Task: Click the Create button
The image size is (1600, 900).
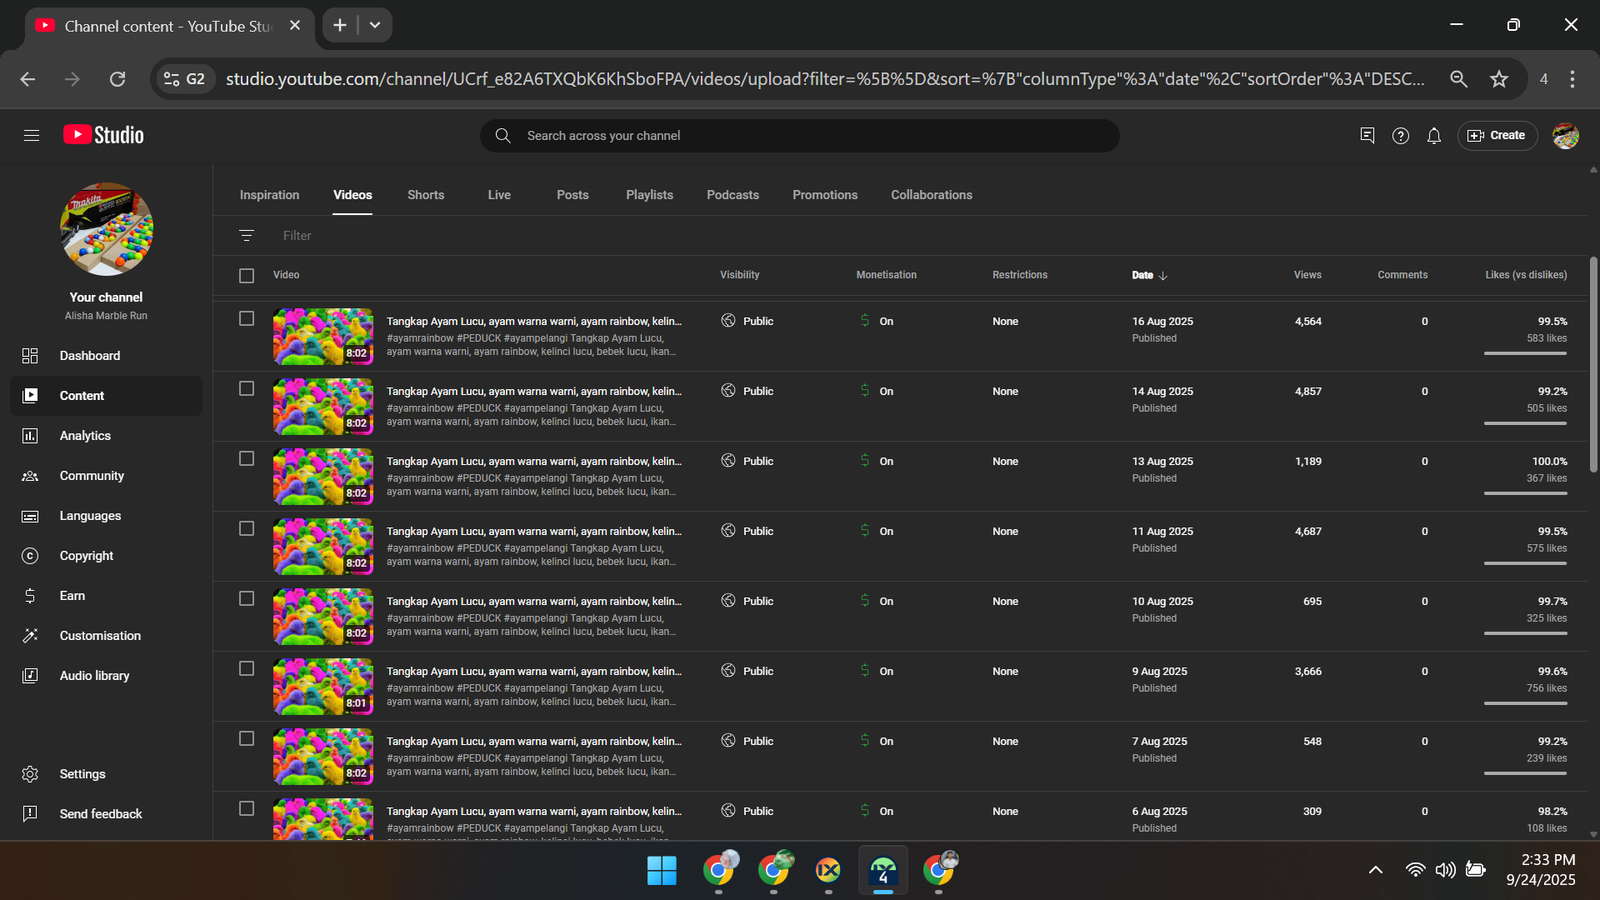Action: coord(1496,136)
